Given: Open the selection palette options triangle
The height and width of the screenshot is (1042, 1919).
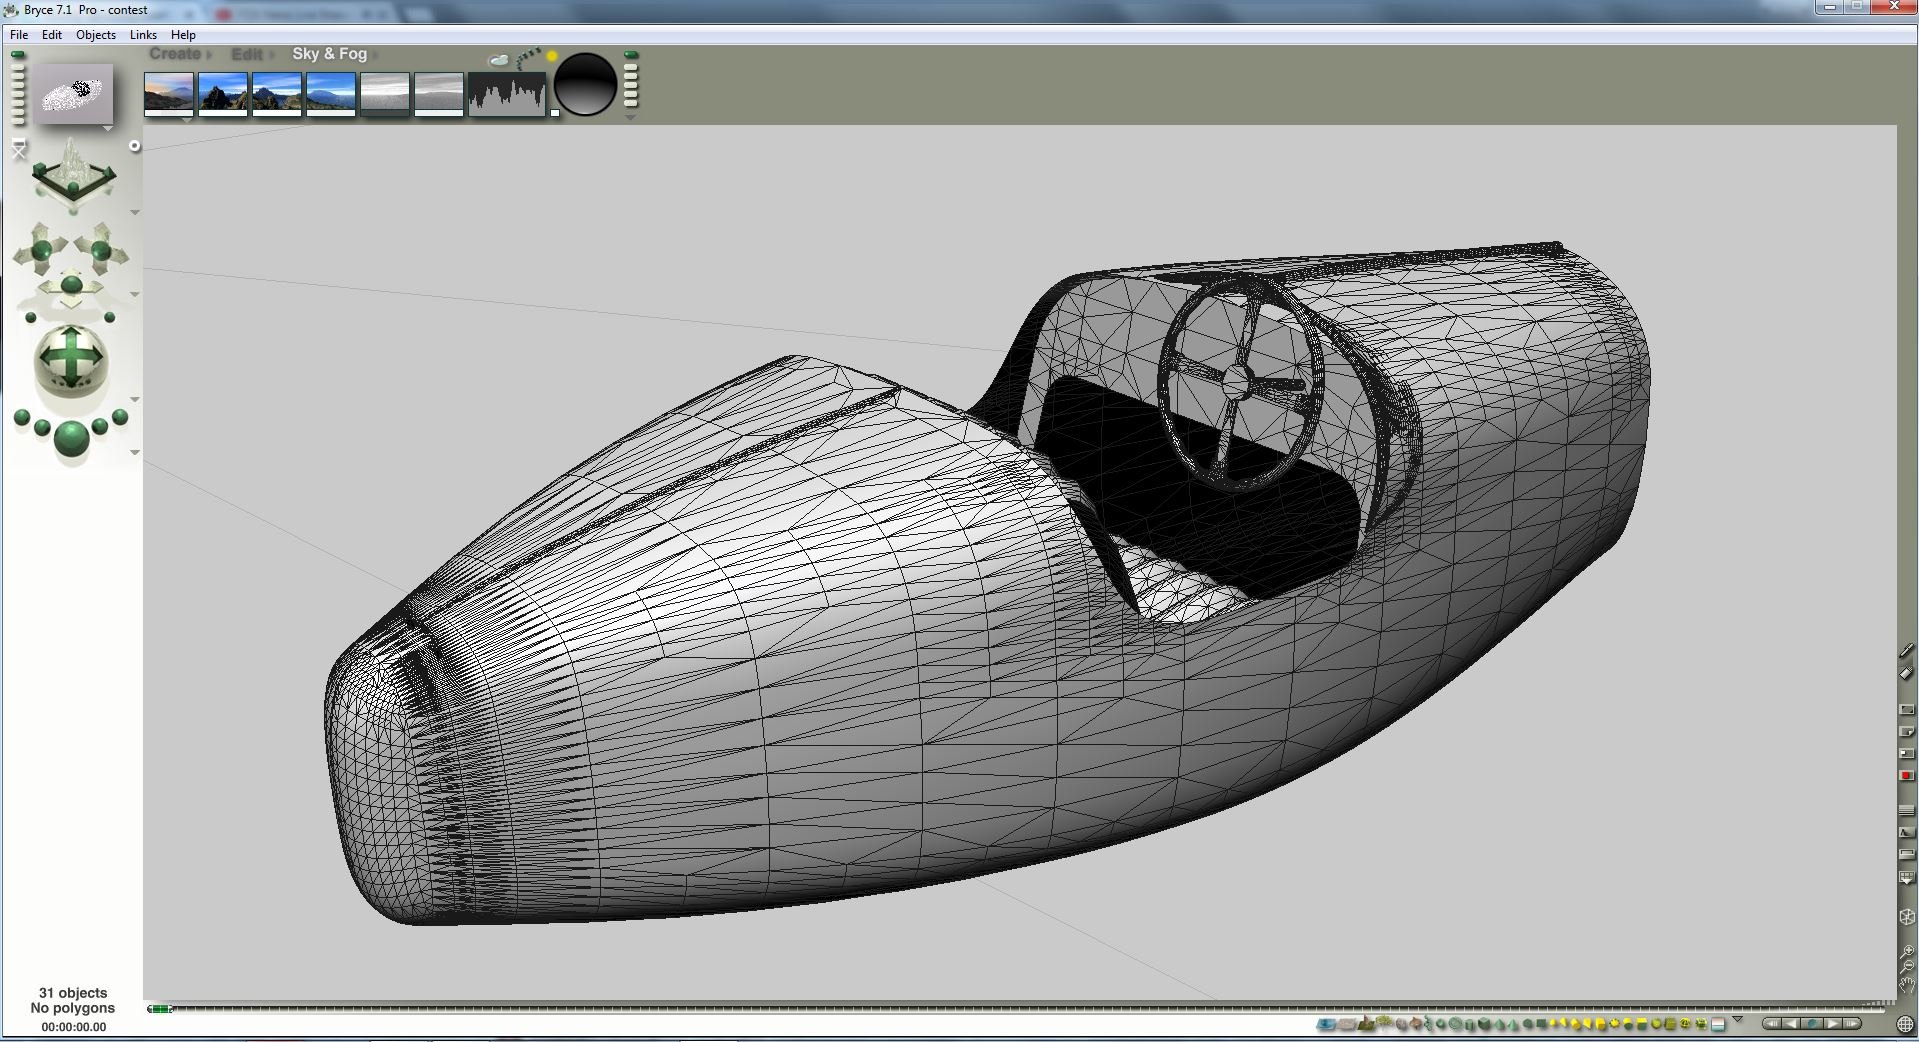Looking at the screenshot, I should coord(1738,1019).
